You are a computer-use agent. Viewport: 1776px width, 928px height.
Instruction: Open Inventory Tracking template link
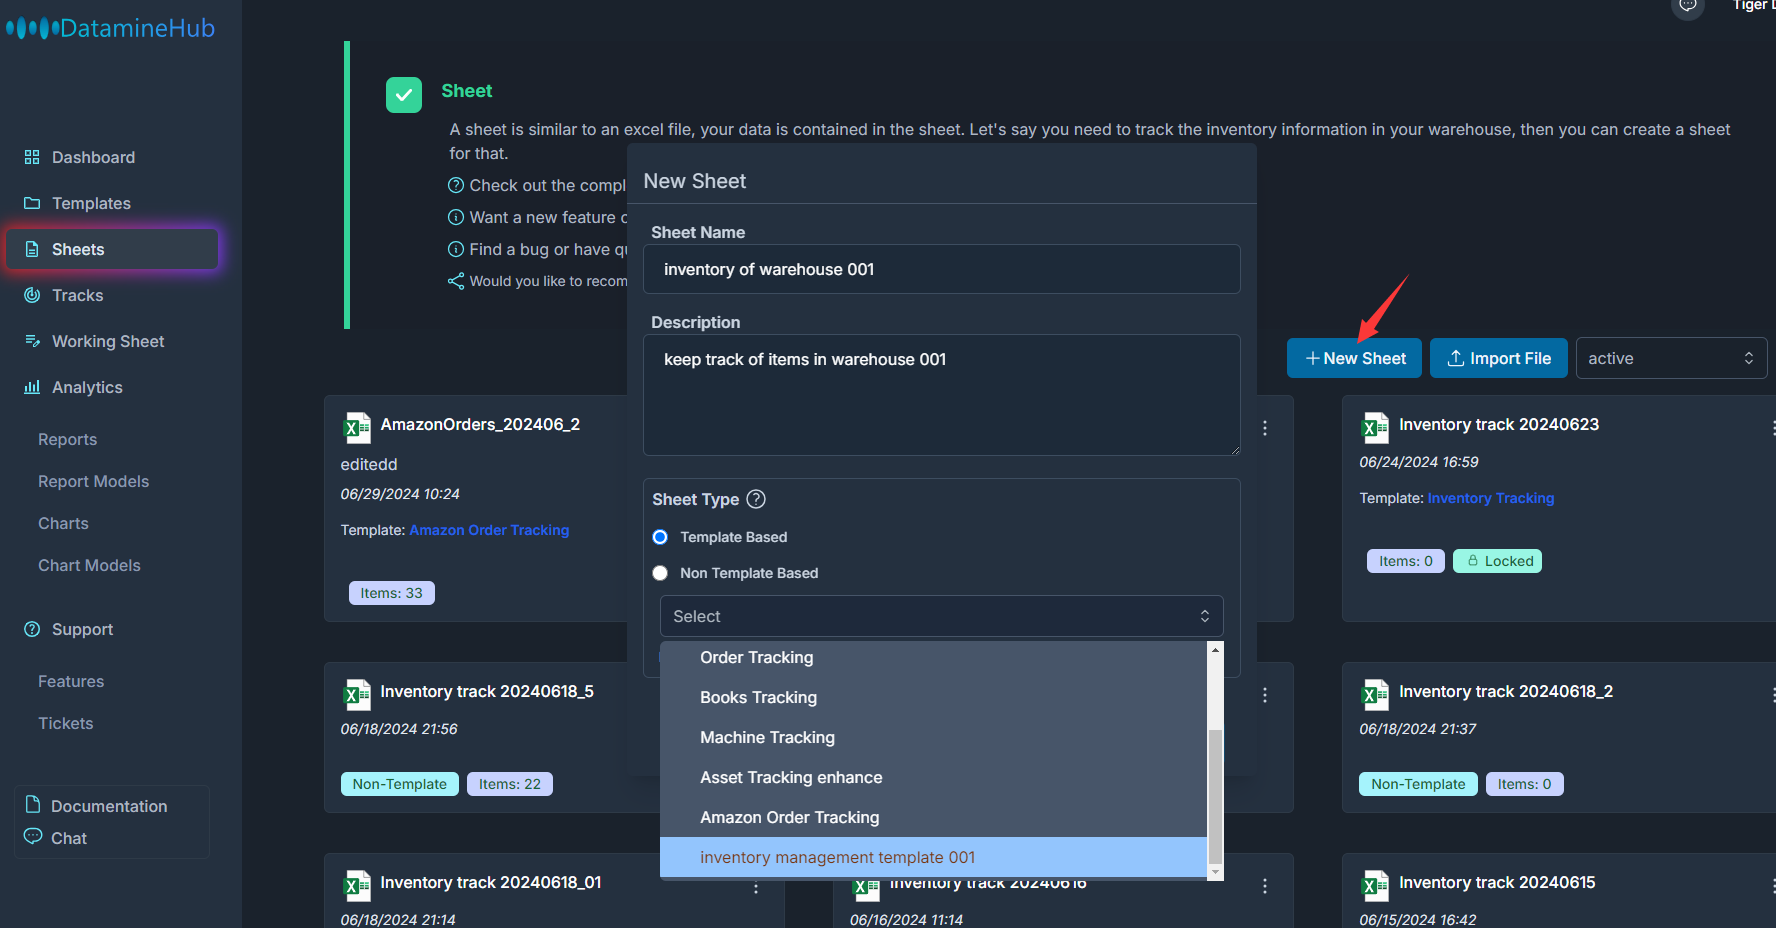[1490, 498]
